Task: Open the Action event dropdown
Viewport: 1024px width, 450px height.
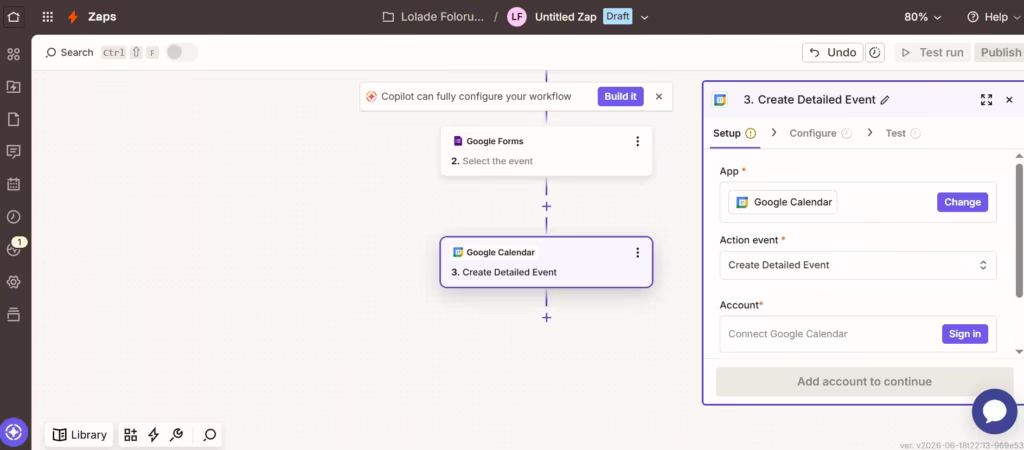Action: (857, 265)
